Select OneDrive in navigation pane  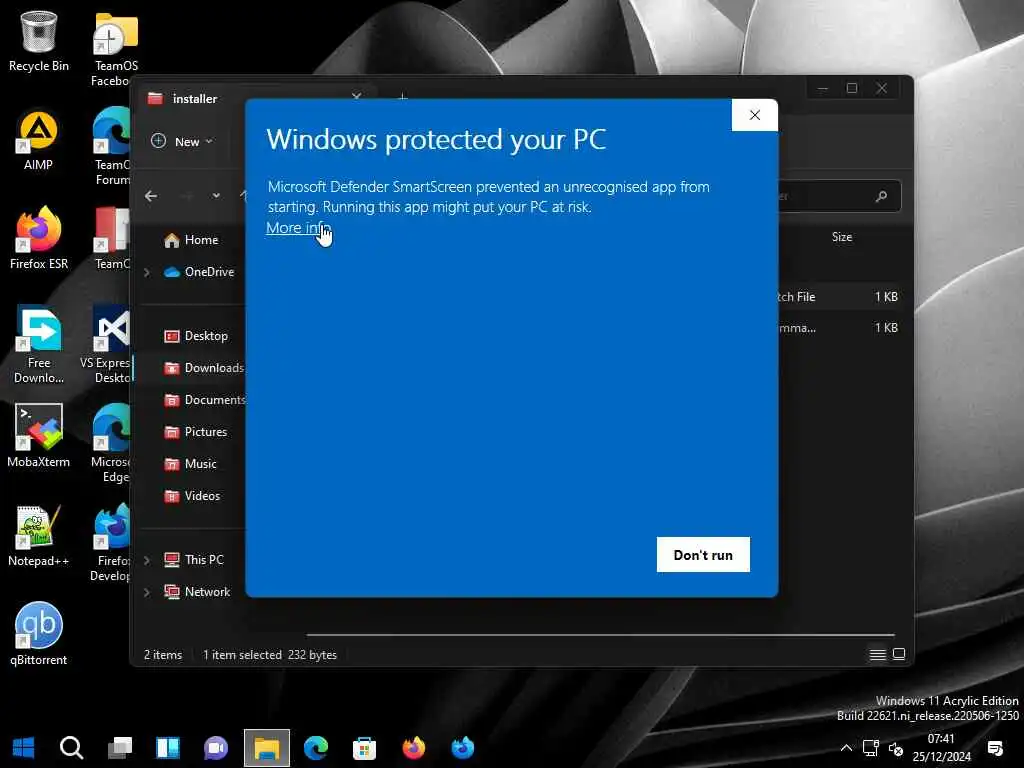click(x=199, y=272)
